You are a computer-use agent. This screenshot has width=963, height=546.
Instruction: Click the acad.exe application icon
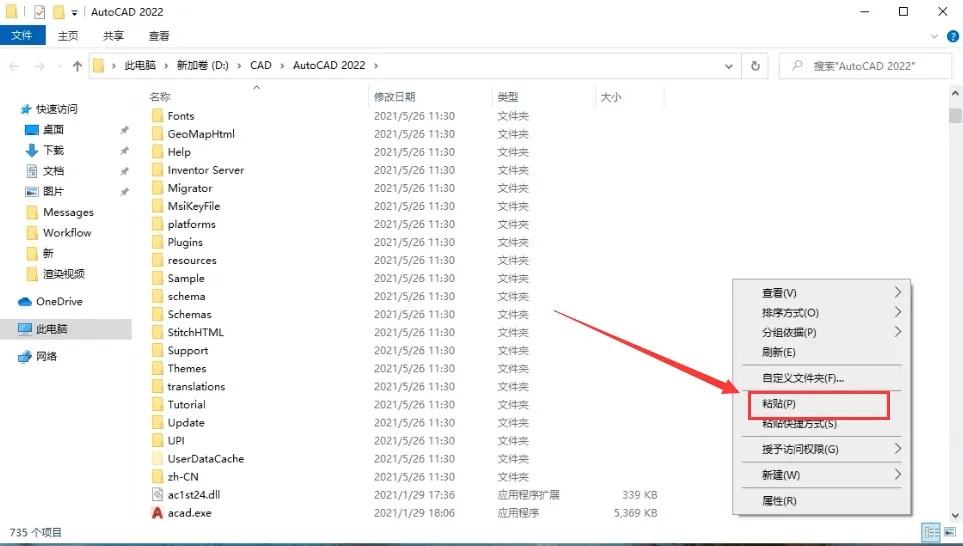(157, 513)
